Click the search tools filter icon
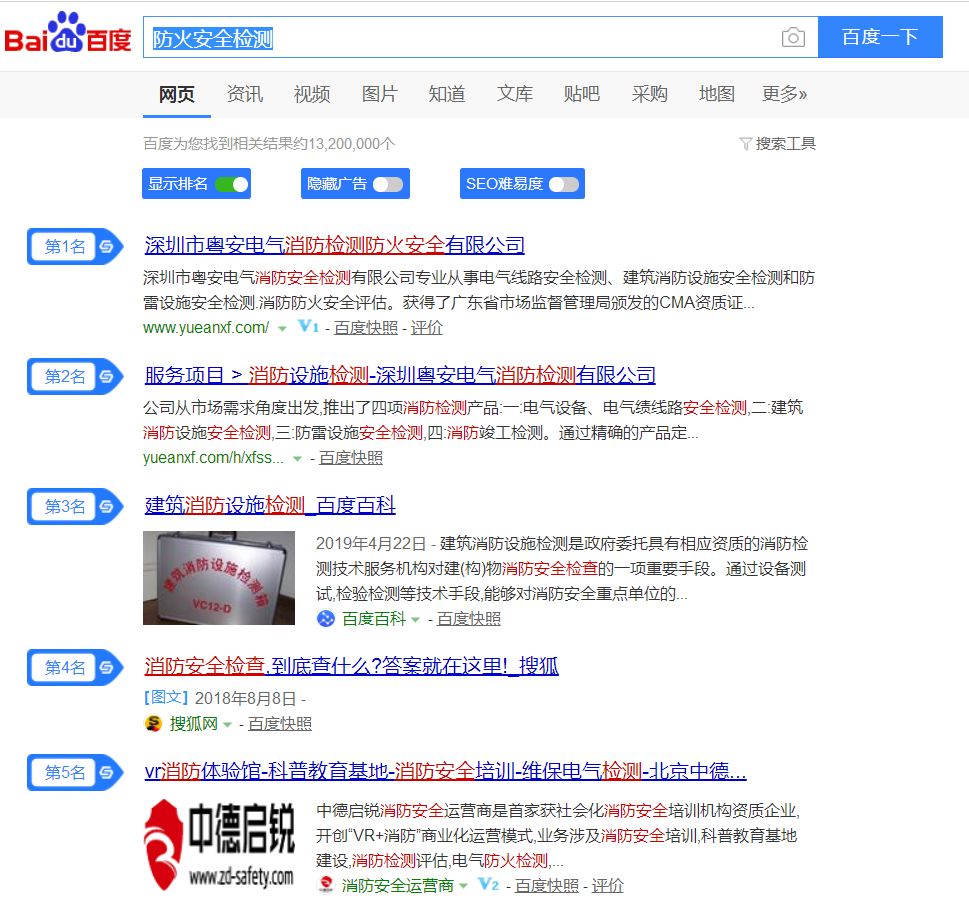The width and height of the screenshot is (969, 901). coord(745,144)
